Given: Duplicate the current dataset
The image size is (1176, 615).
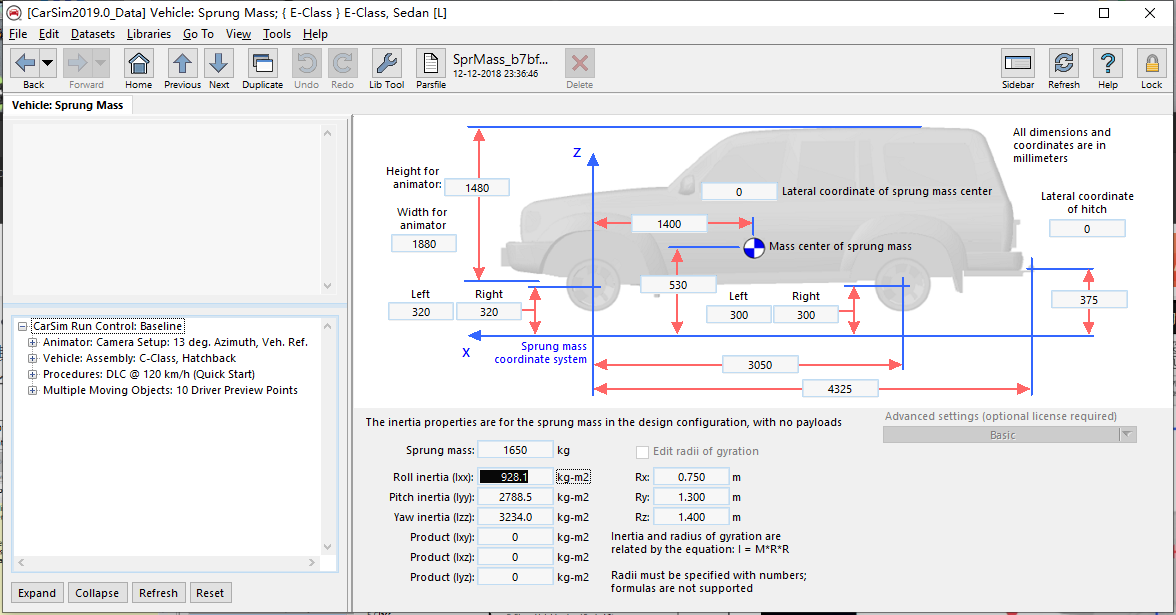Looking at the screenshot, I should coord(262,63).
